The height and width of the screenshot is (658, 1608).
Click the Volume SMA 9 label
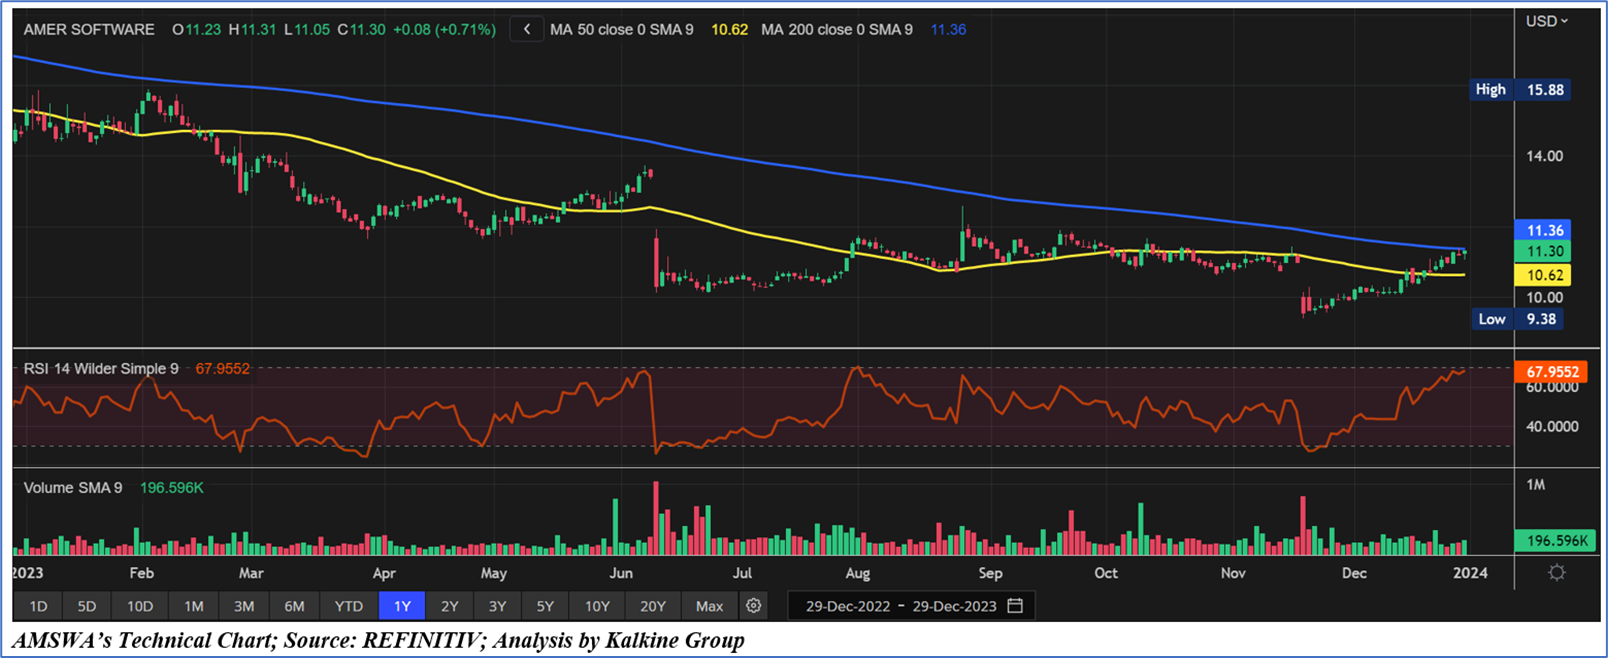click(x=73, y=488)
